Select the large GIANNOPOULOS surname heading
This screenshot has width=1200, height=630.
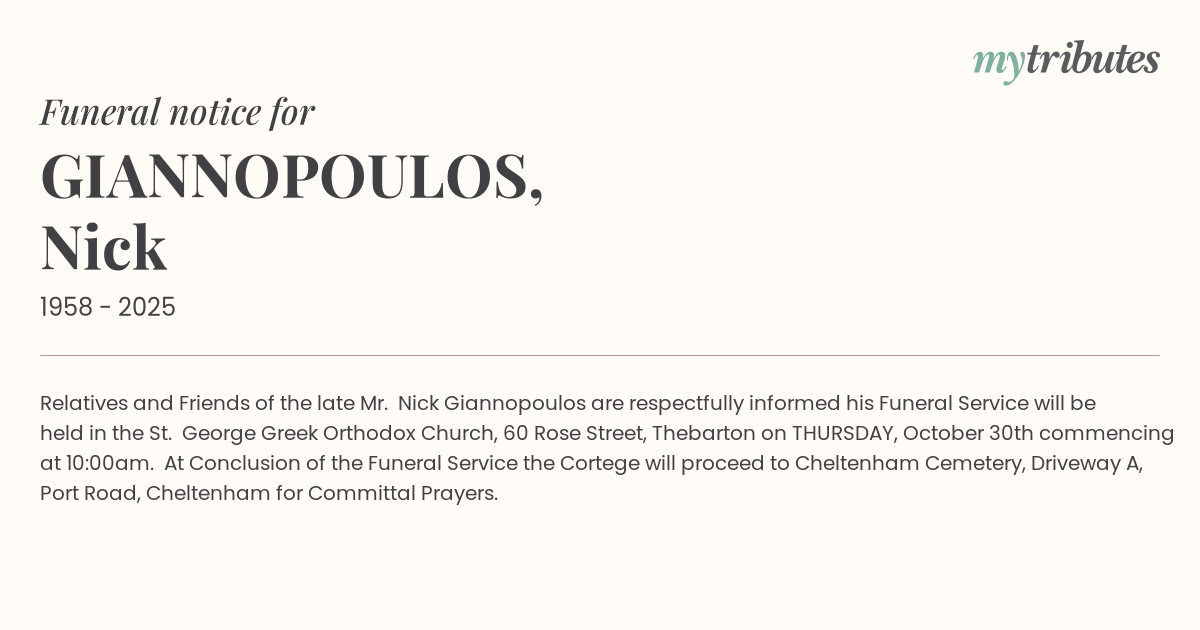click(291, 177)
